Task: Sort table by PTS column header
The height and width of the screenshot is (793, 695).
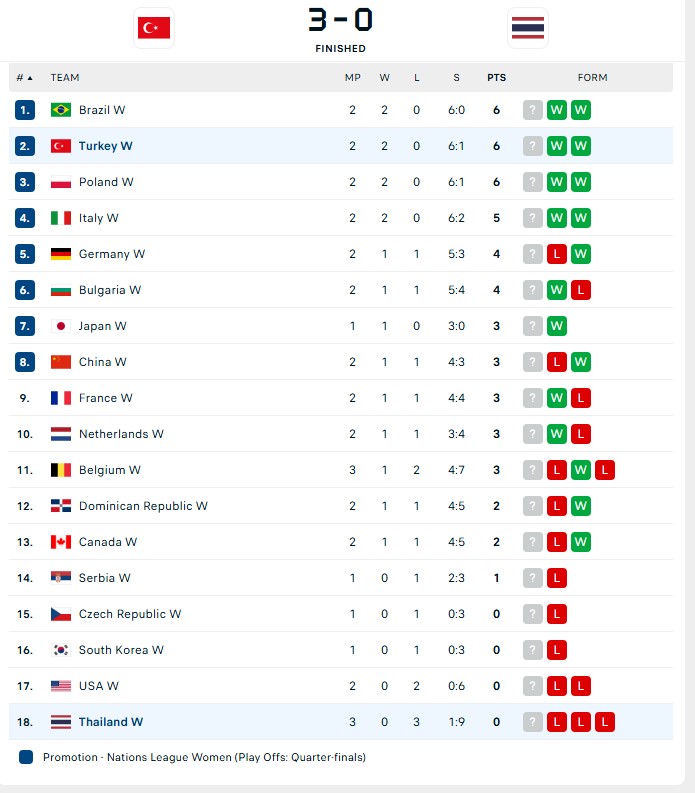Action: pyautogui.click(x=496, y=77)
